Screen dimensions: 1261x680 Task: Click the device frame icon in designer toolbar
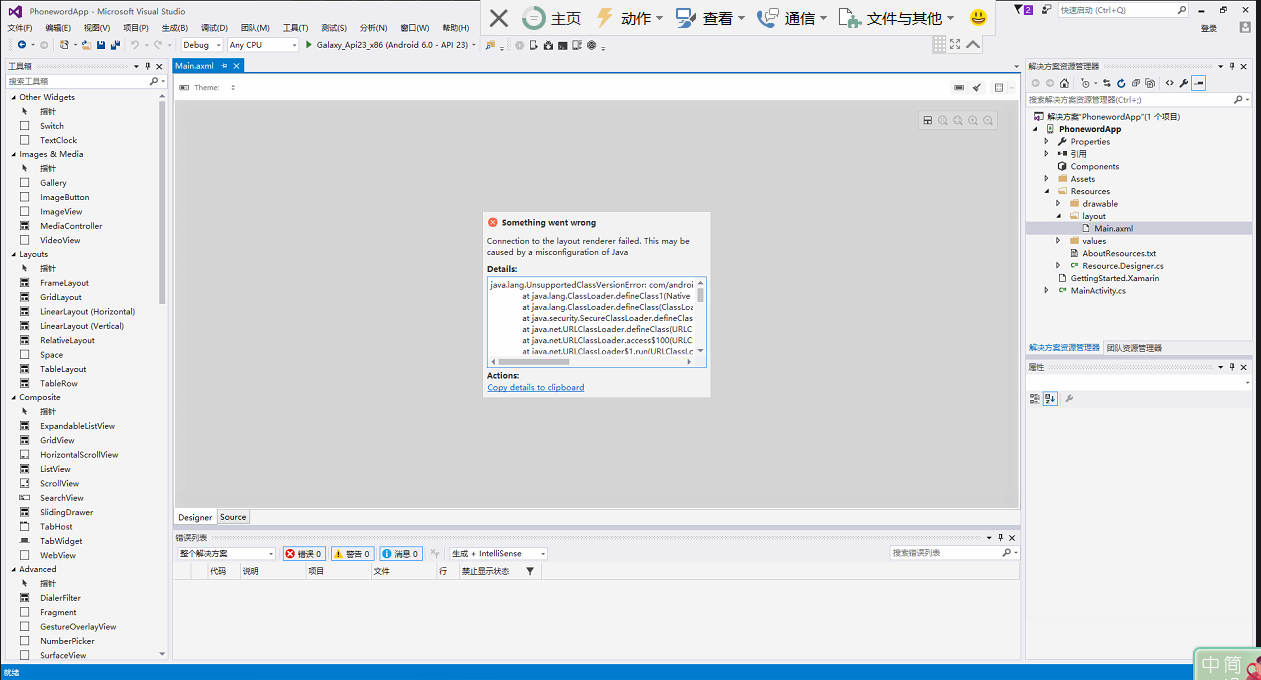click(x=959, y=88)
